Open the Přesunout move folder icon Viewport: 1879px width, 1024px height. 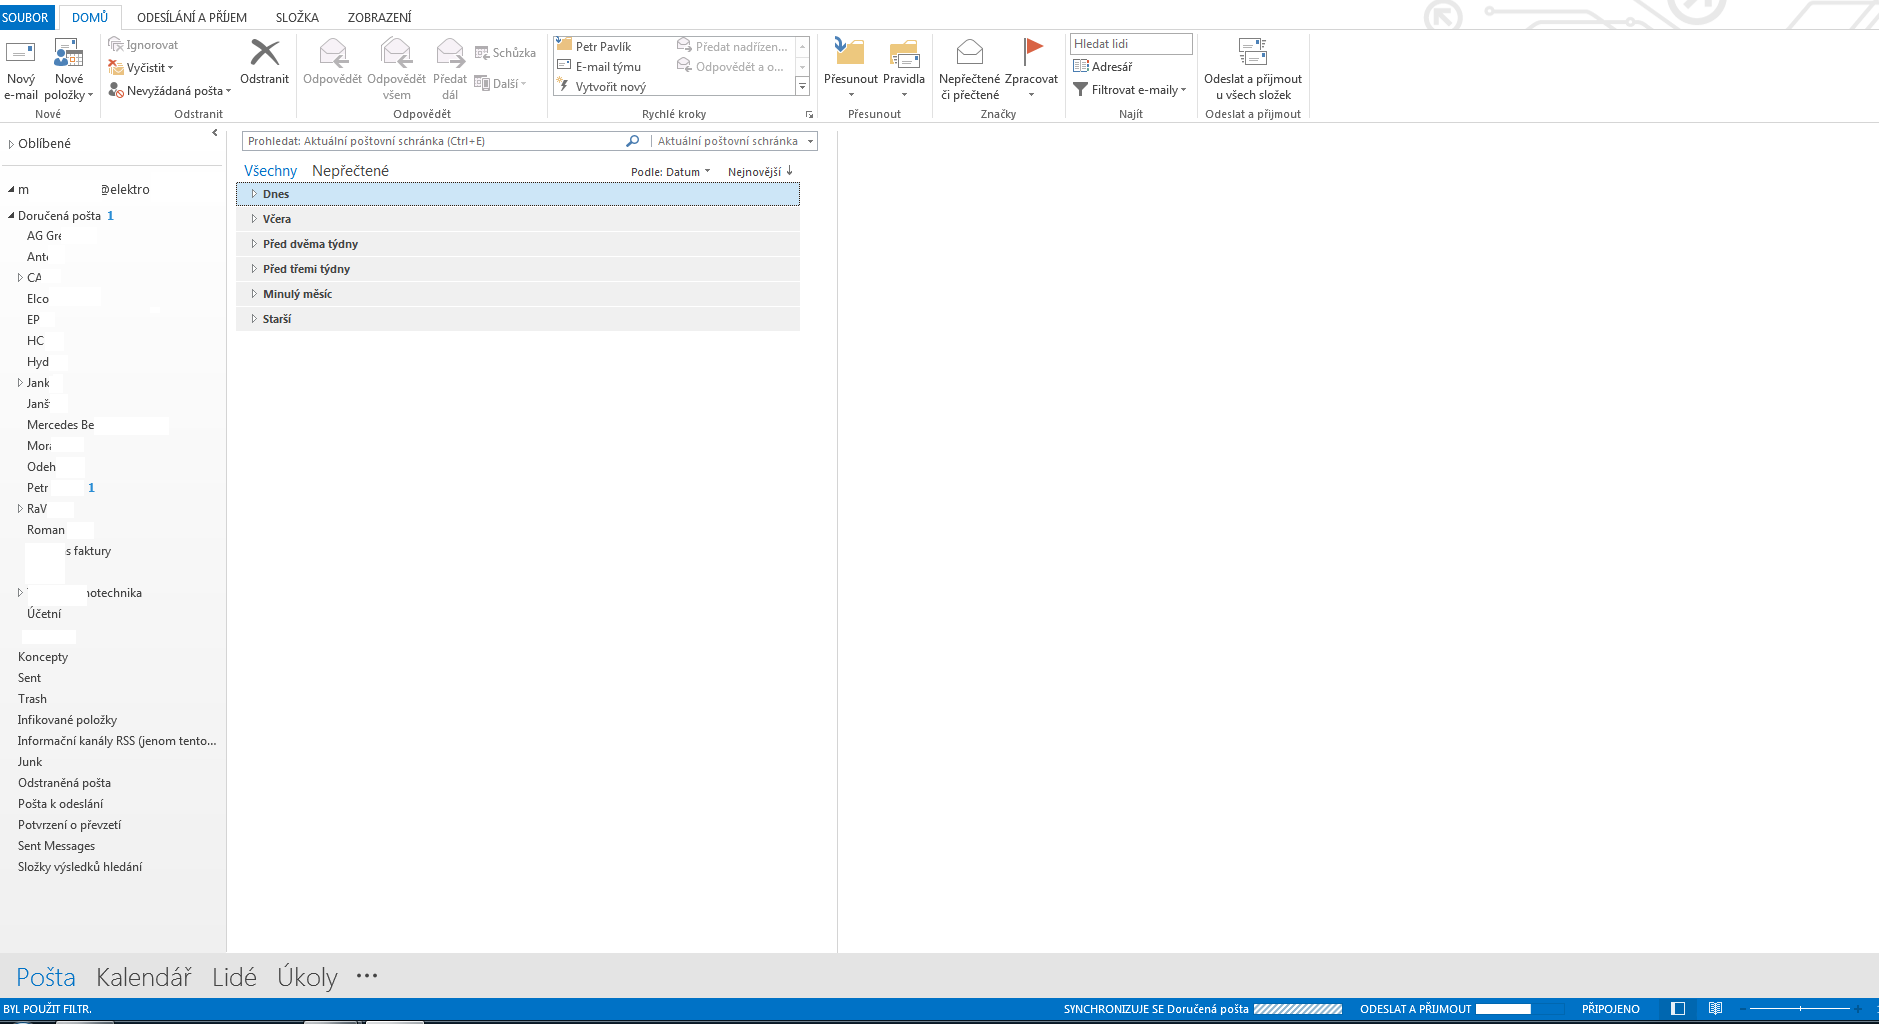(x=850, y=55)
